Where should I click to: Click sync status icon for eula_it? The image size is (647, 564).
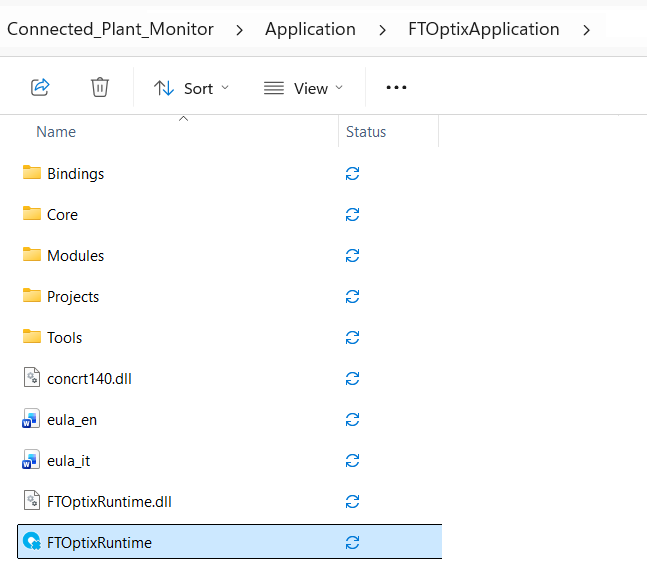pyautogui.click(x=352, y=460)
